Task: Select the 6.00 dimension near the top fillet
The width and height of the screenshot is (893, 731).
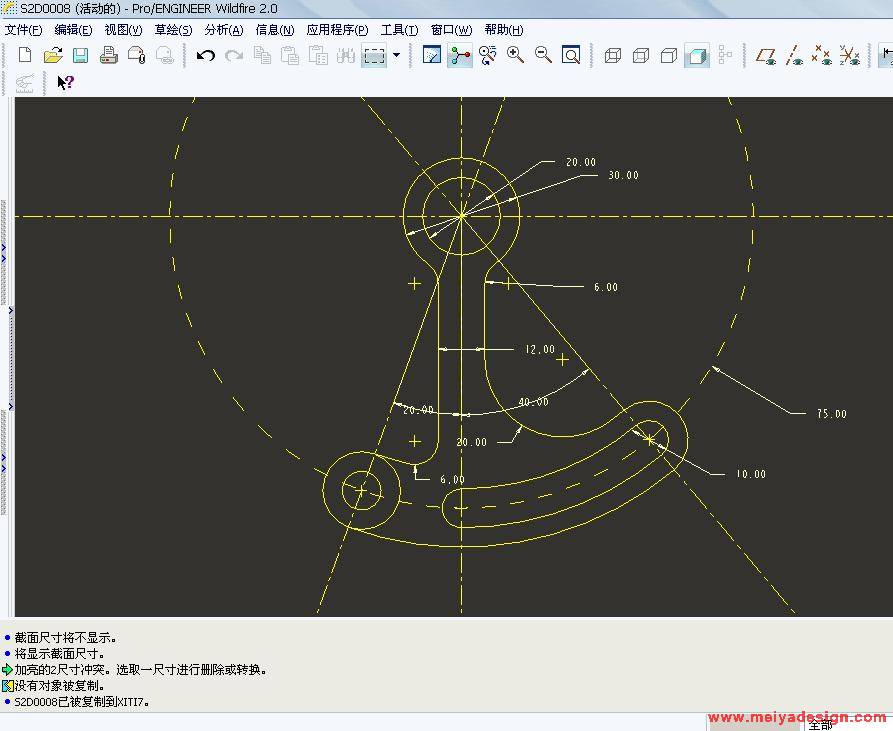Action: (606, 287)
